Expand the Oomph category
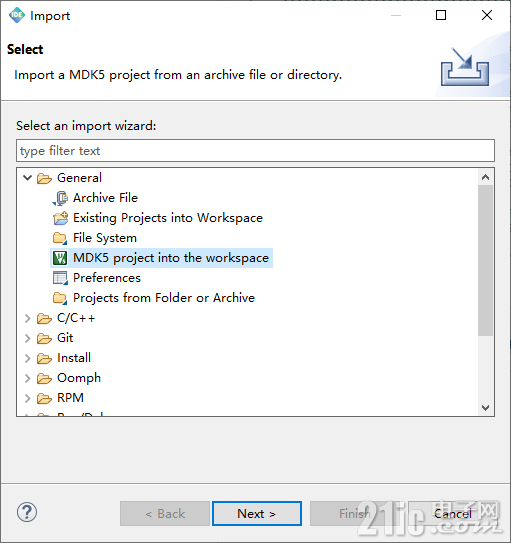The width and height of the screenshot is (511, 543). [27, 379]
